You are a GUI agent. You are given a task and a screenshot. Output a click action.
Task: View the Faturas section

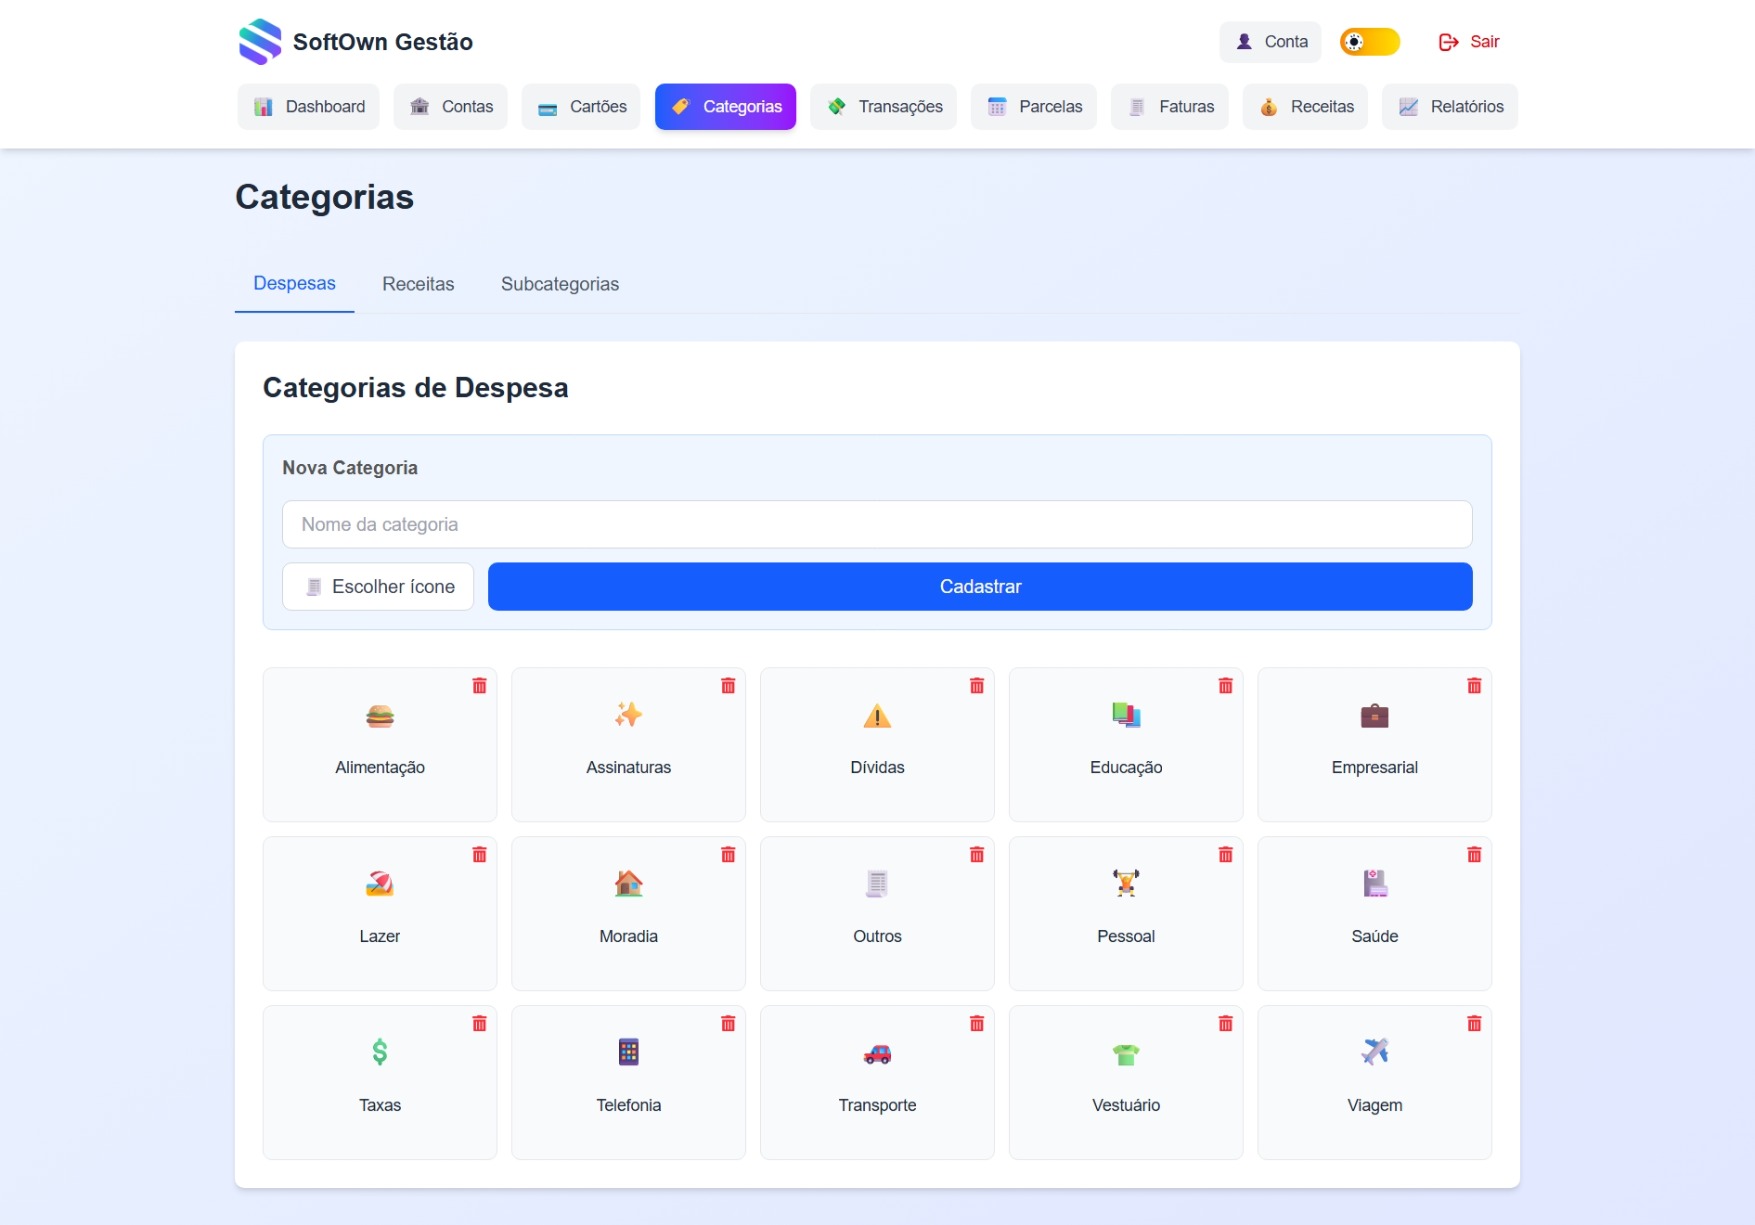[1170, 106]
